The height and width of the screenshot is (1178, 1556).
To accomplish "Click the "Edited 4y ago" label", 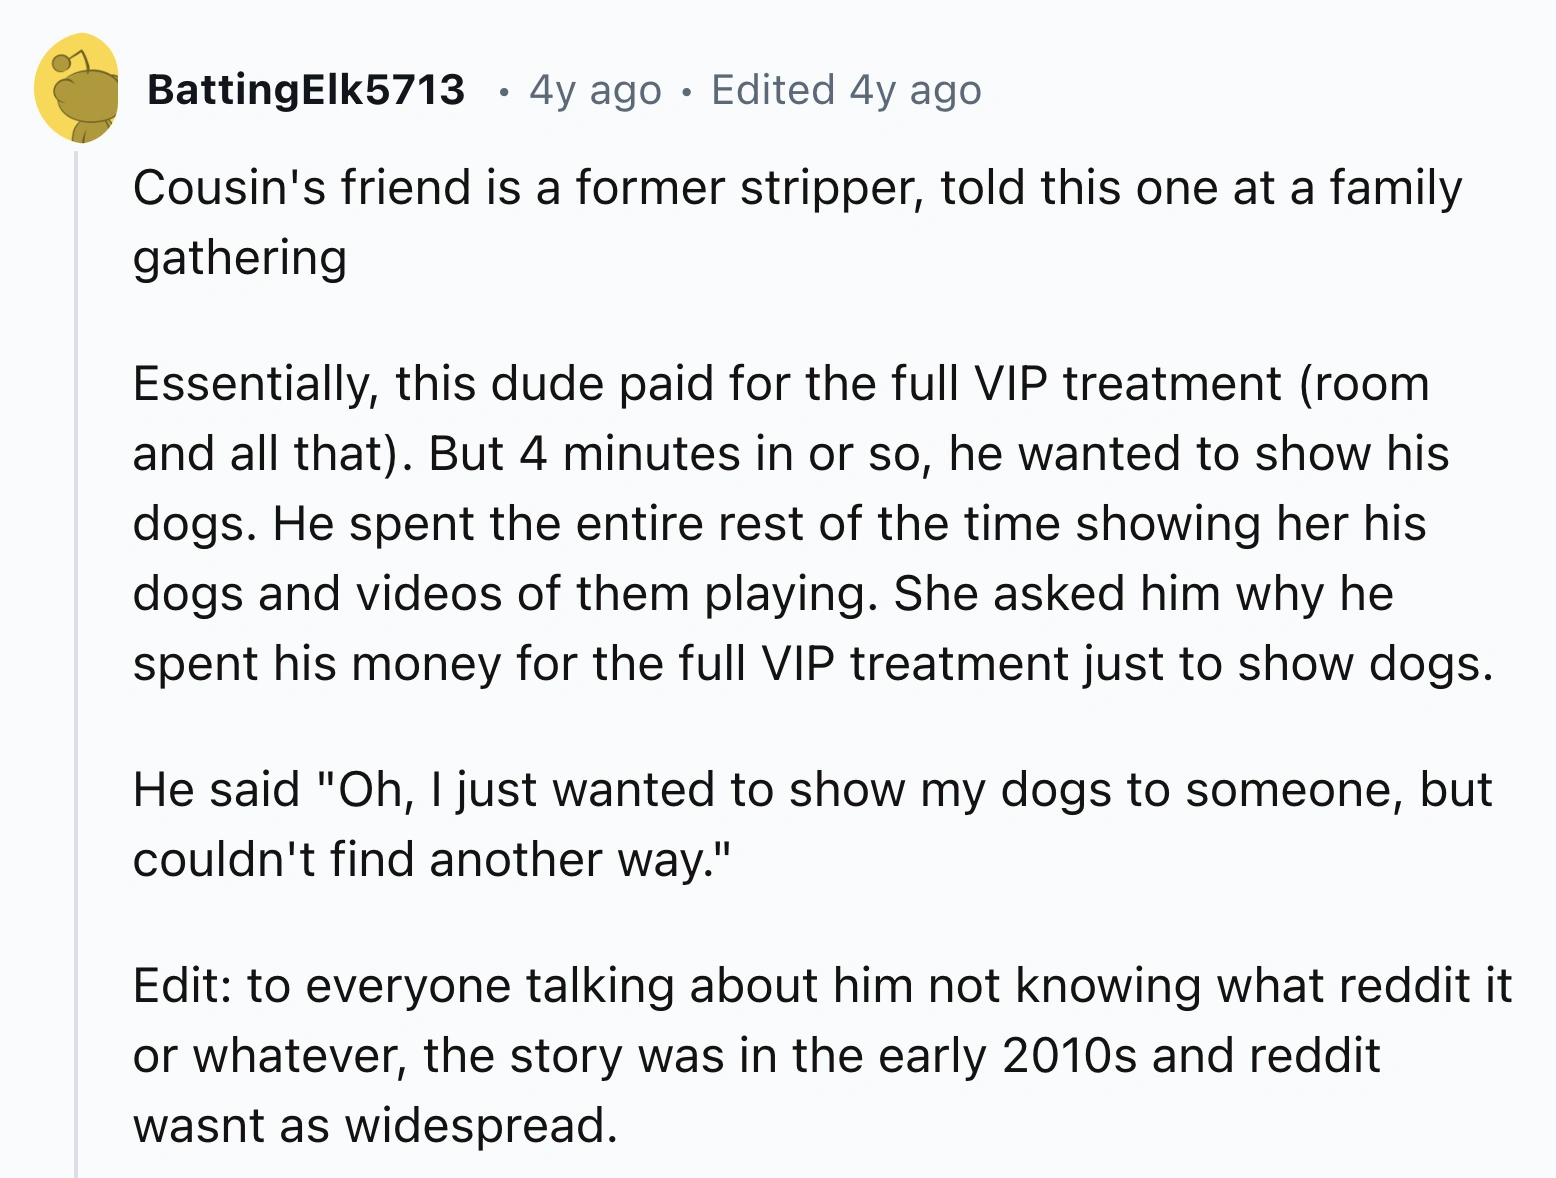I will pyautogui.click(x=846, y=90).
